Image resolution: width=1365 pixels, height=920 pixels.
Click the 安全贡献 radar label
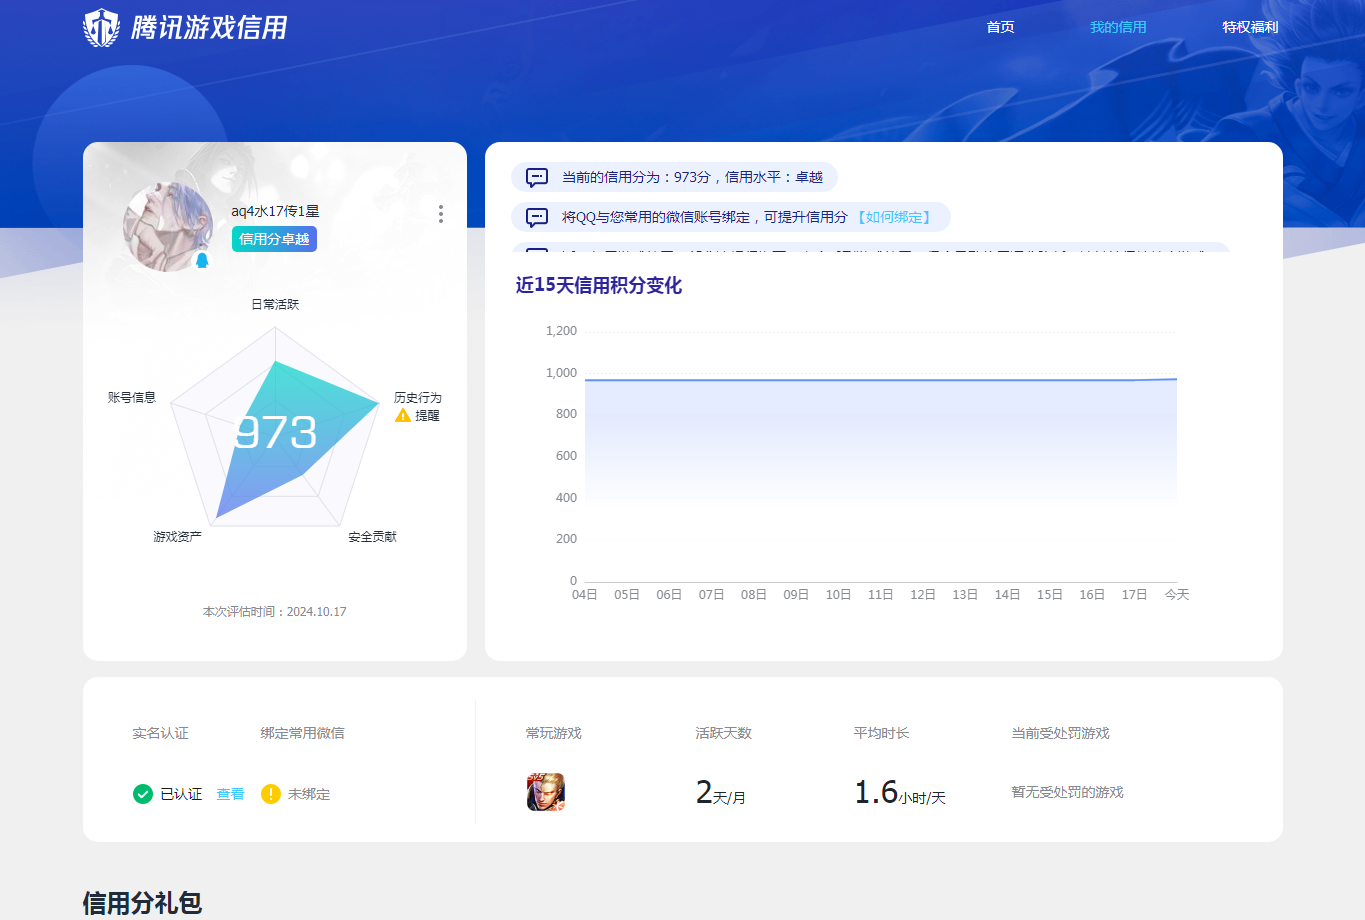point(372,537)
